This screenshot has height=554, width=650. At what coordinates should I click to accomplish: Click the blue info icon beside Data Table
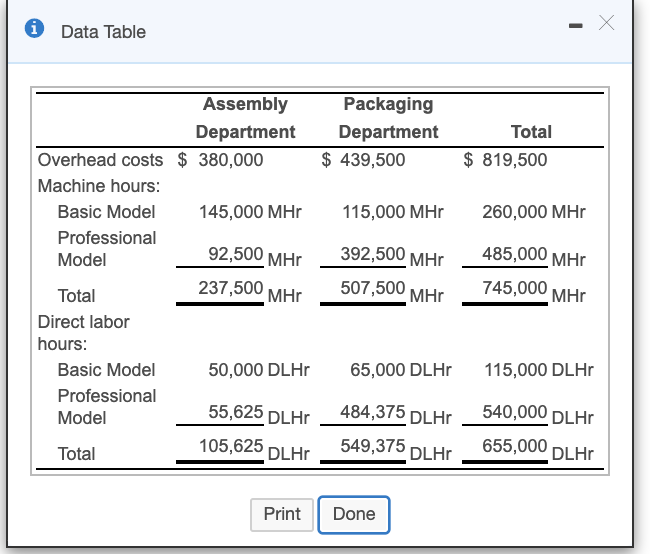[34, 31]
